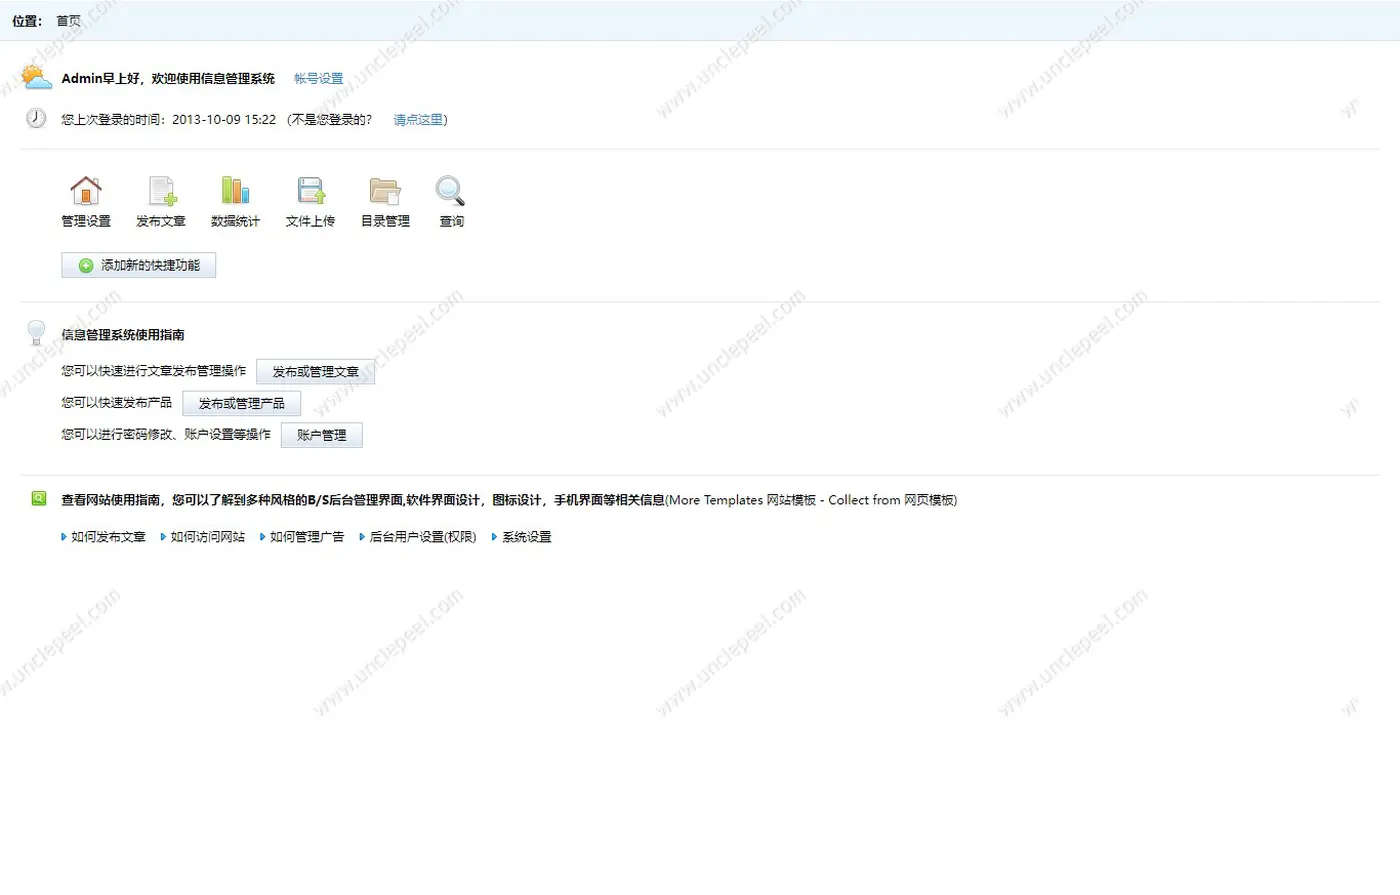1400x895 pixels.
Task: Open the 账户管理 button
Action: coord(322,435)
